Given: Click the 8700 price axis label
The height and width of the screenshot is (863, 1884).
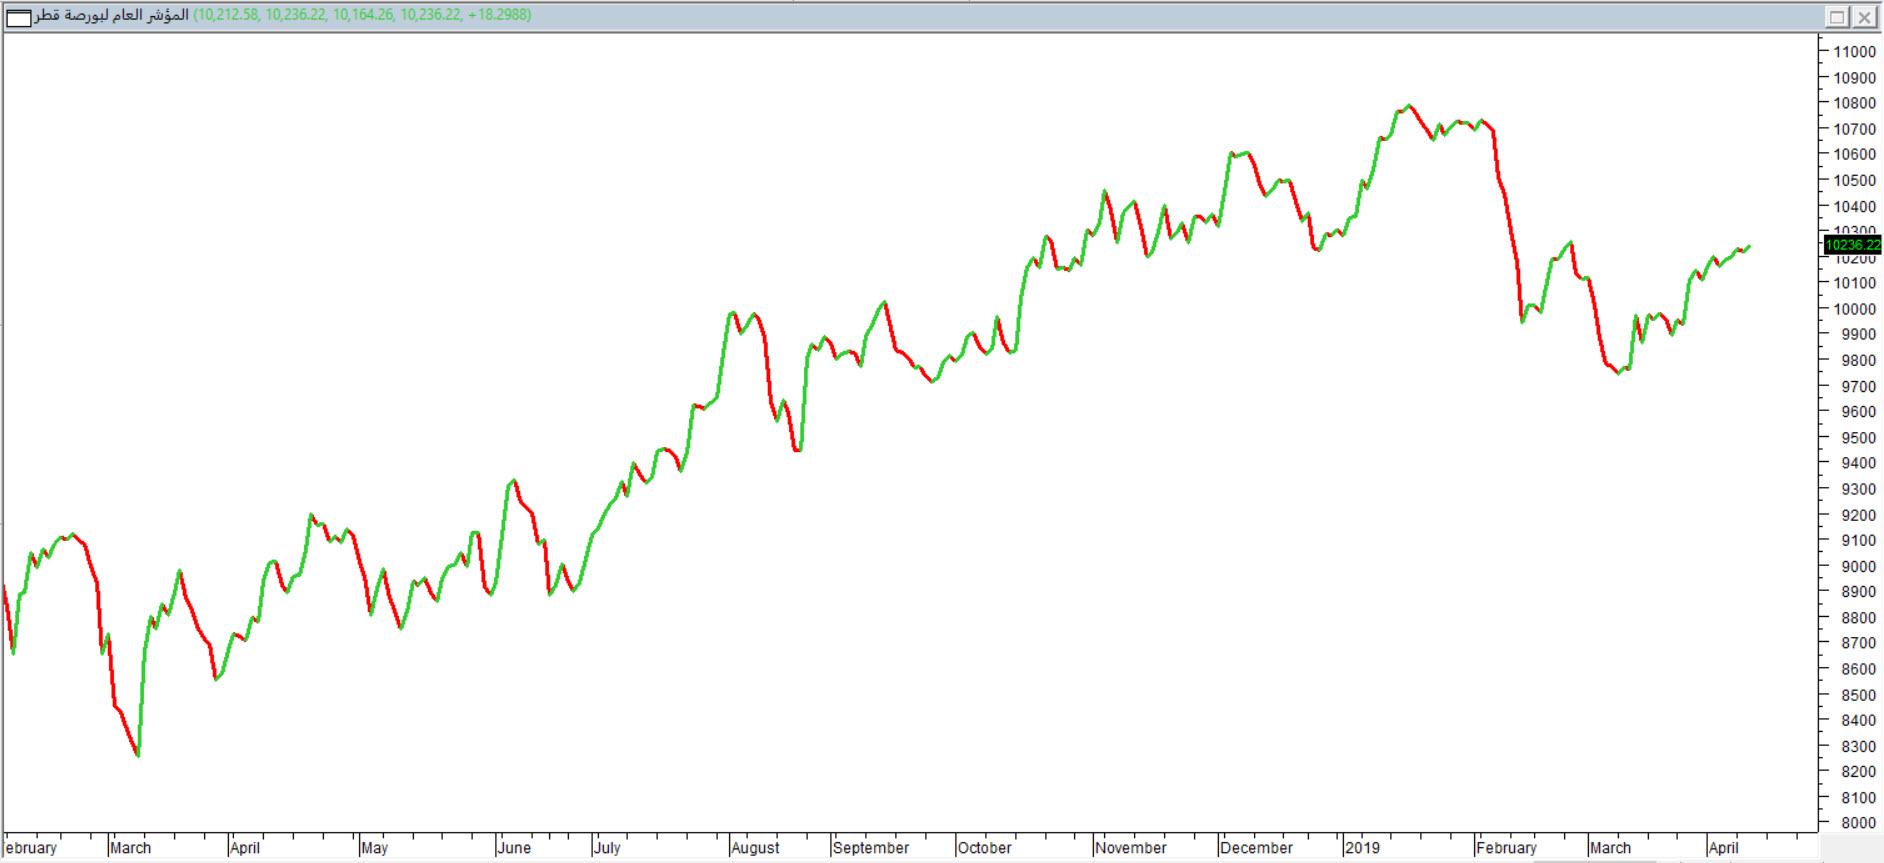Looking at the screenshot, I should (1858, 644).
